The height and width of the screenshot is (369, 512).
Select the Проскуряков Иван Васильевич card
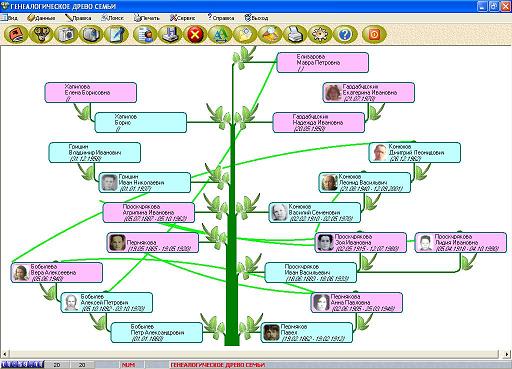coord(311,272)
